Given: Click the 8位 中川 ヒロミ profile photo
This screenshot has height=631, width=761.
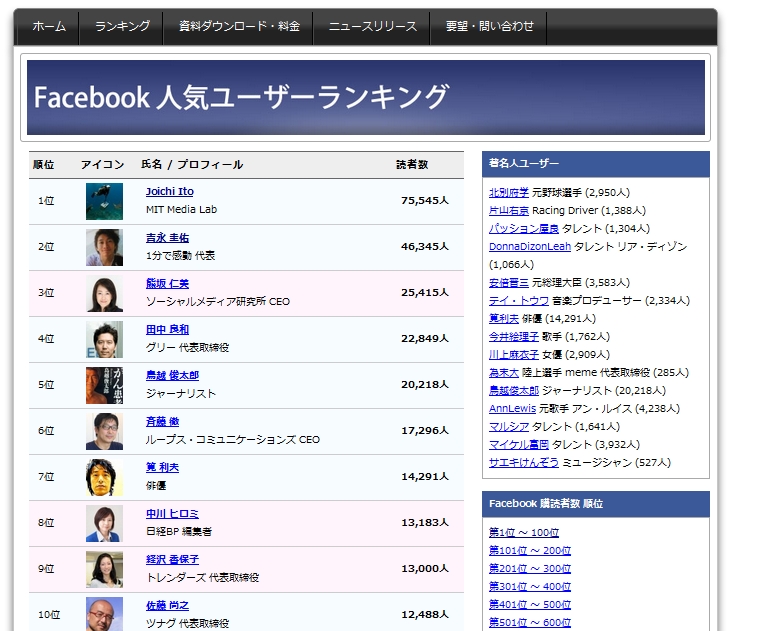Looking at the screenshot, I should tap(104, 523).
